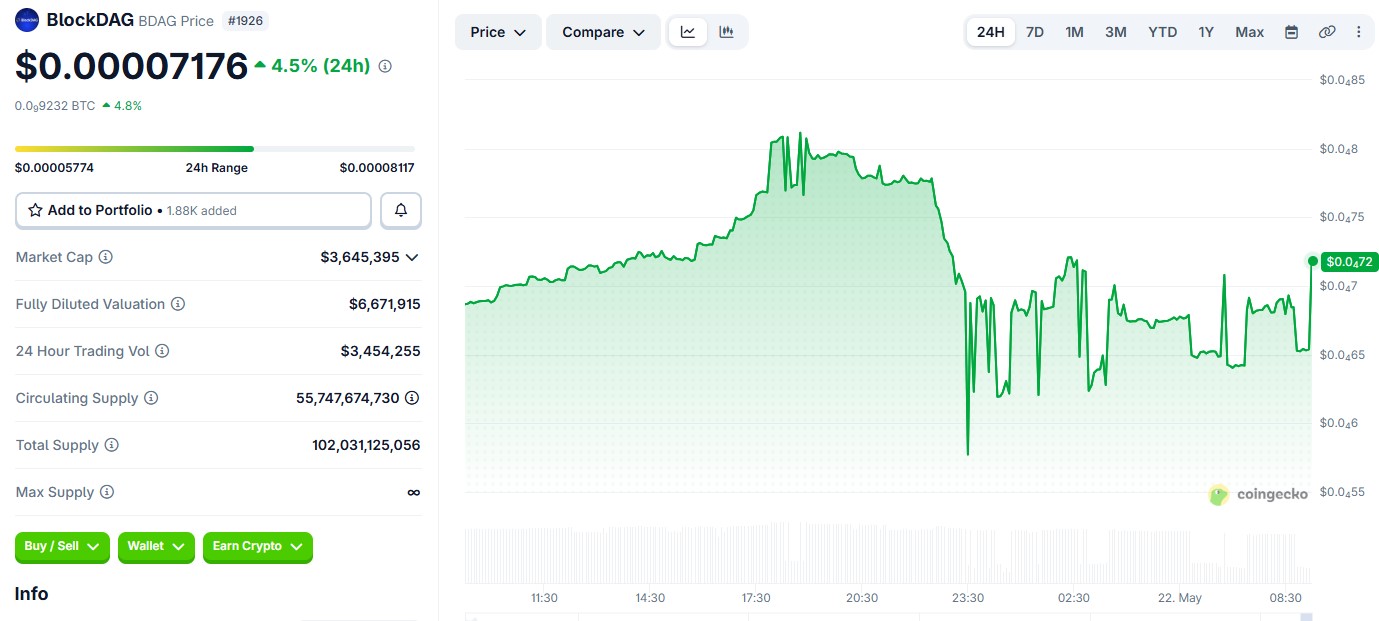This screenshot has width=1379, height=621.
Task: Click the 24h low value $0.00005774
Action: coord(54,167)
